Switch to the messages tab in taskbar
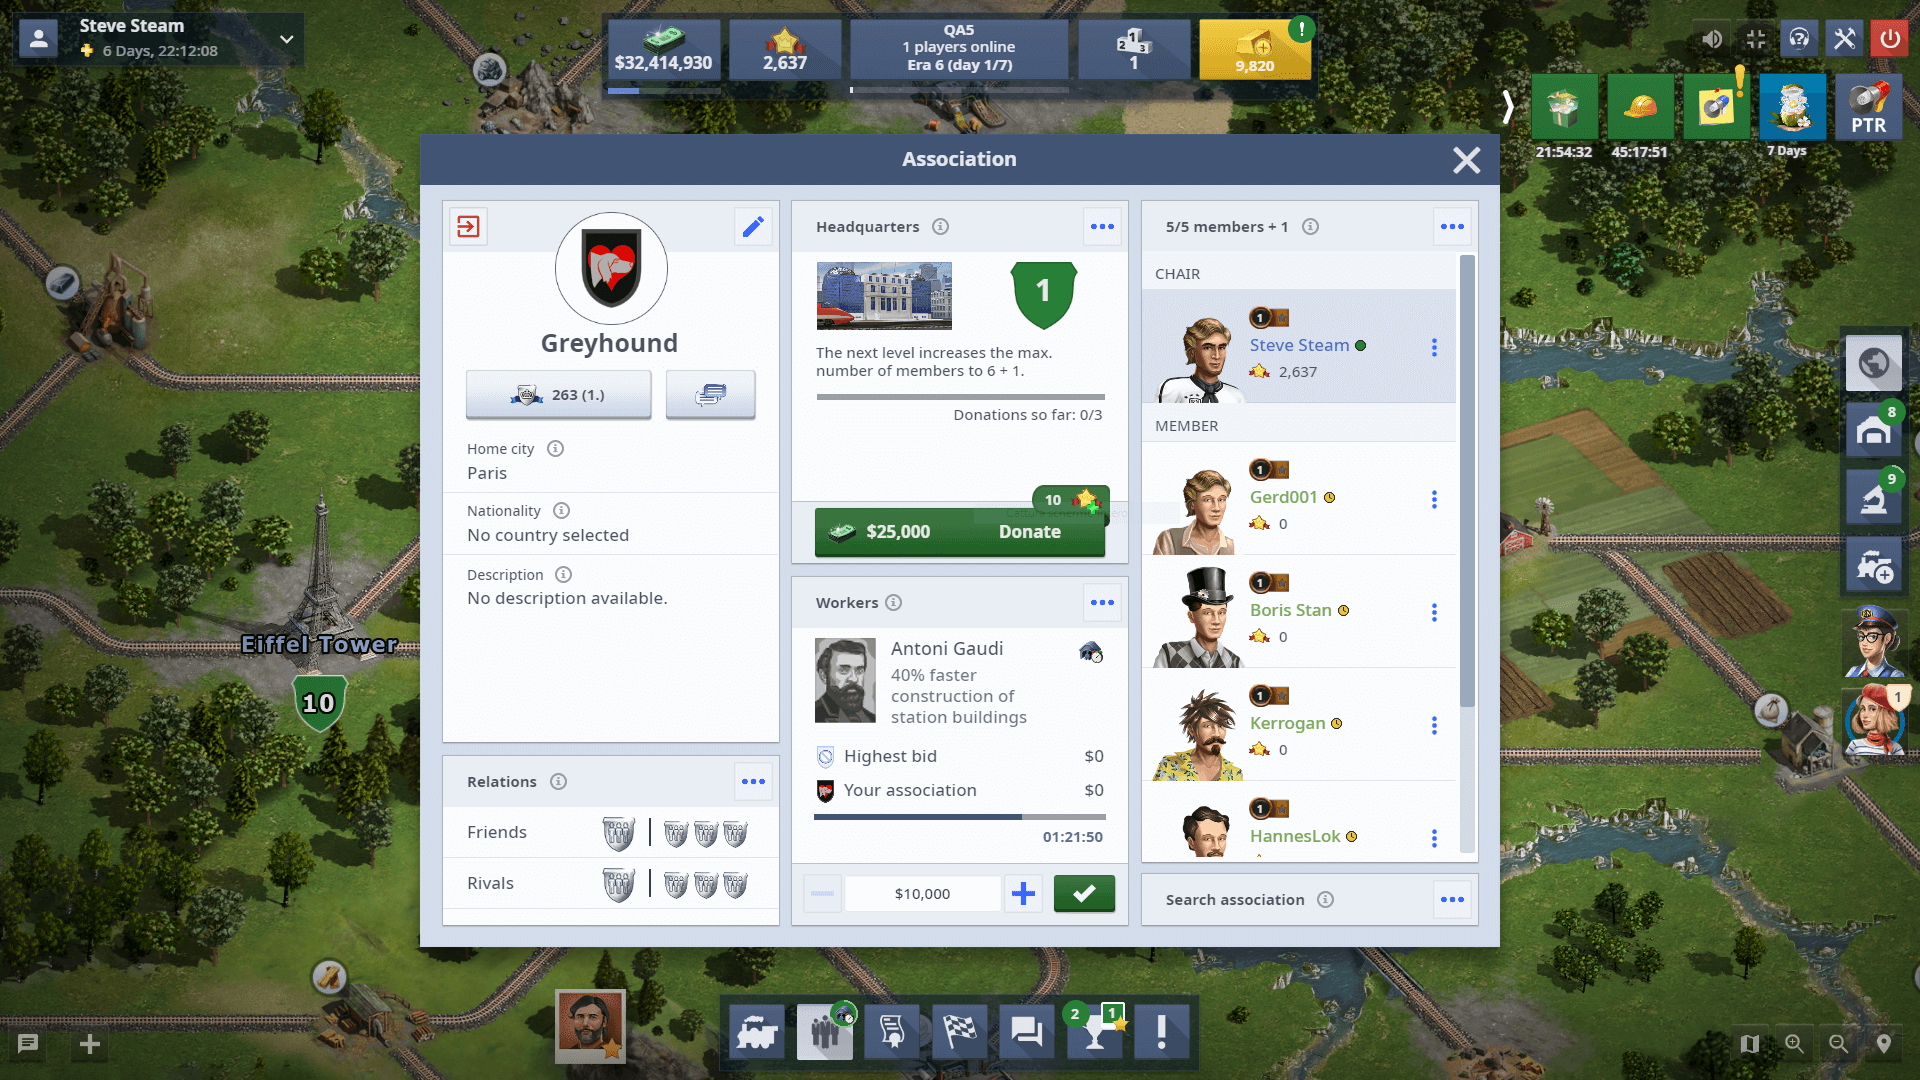Viewport: 1920px width, 1080px height. pos(1027,1033)
